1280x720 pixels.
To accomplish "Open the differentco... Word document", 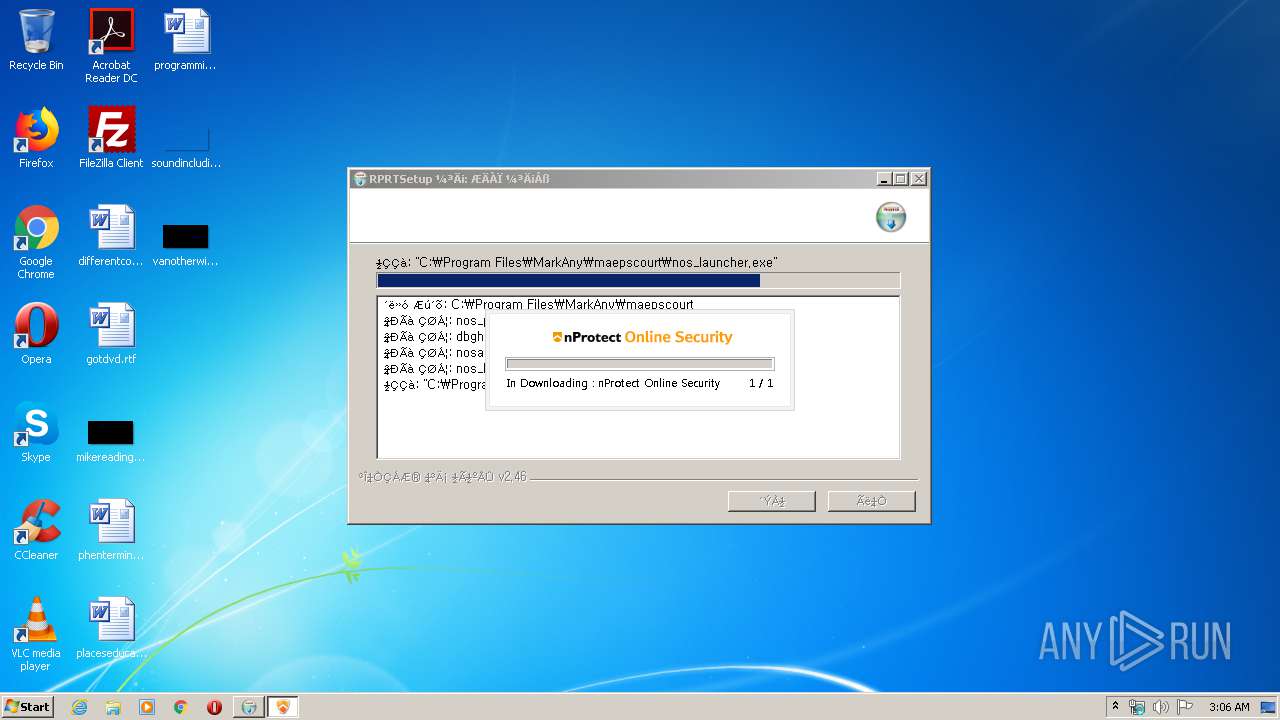I will coord(111,236).
